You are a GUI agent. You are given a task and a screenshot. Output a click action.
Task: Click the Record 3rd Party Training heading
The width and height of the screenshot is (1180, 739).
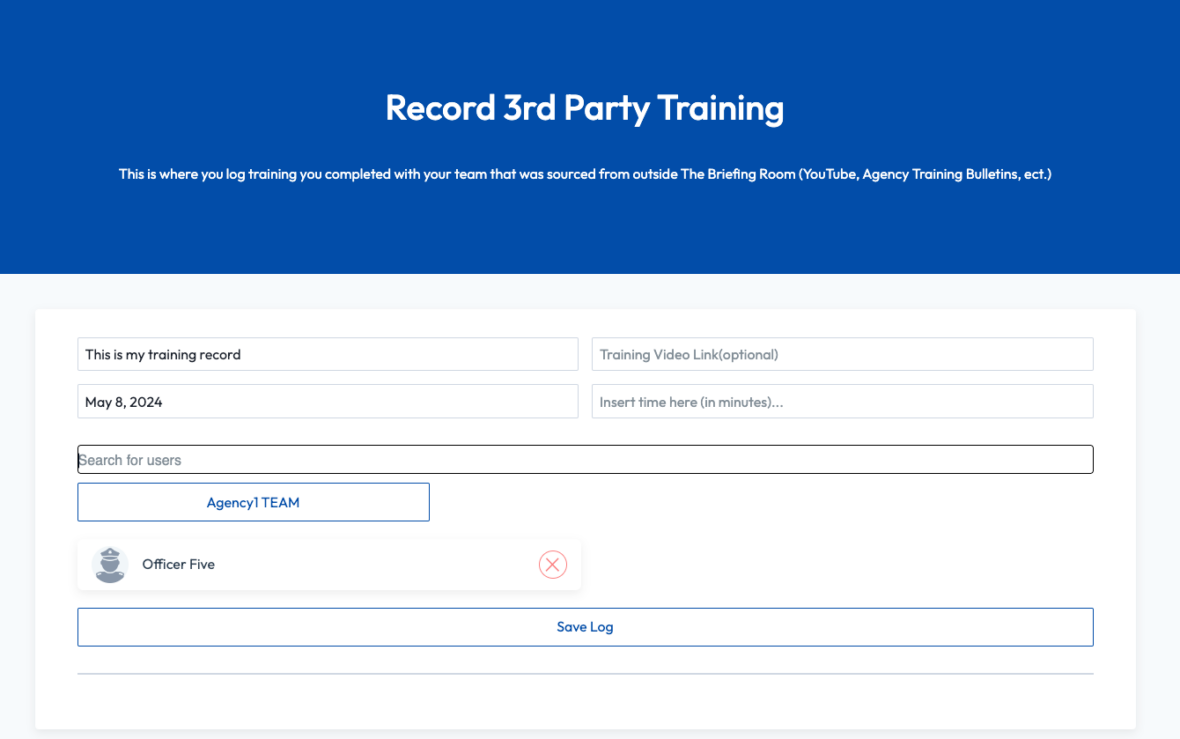point(584,108)
